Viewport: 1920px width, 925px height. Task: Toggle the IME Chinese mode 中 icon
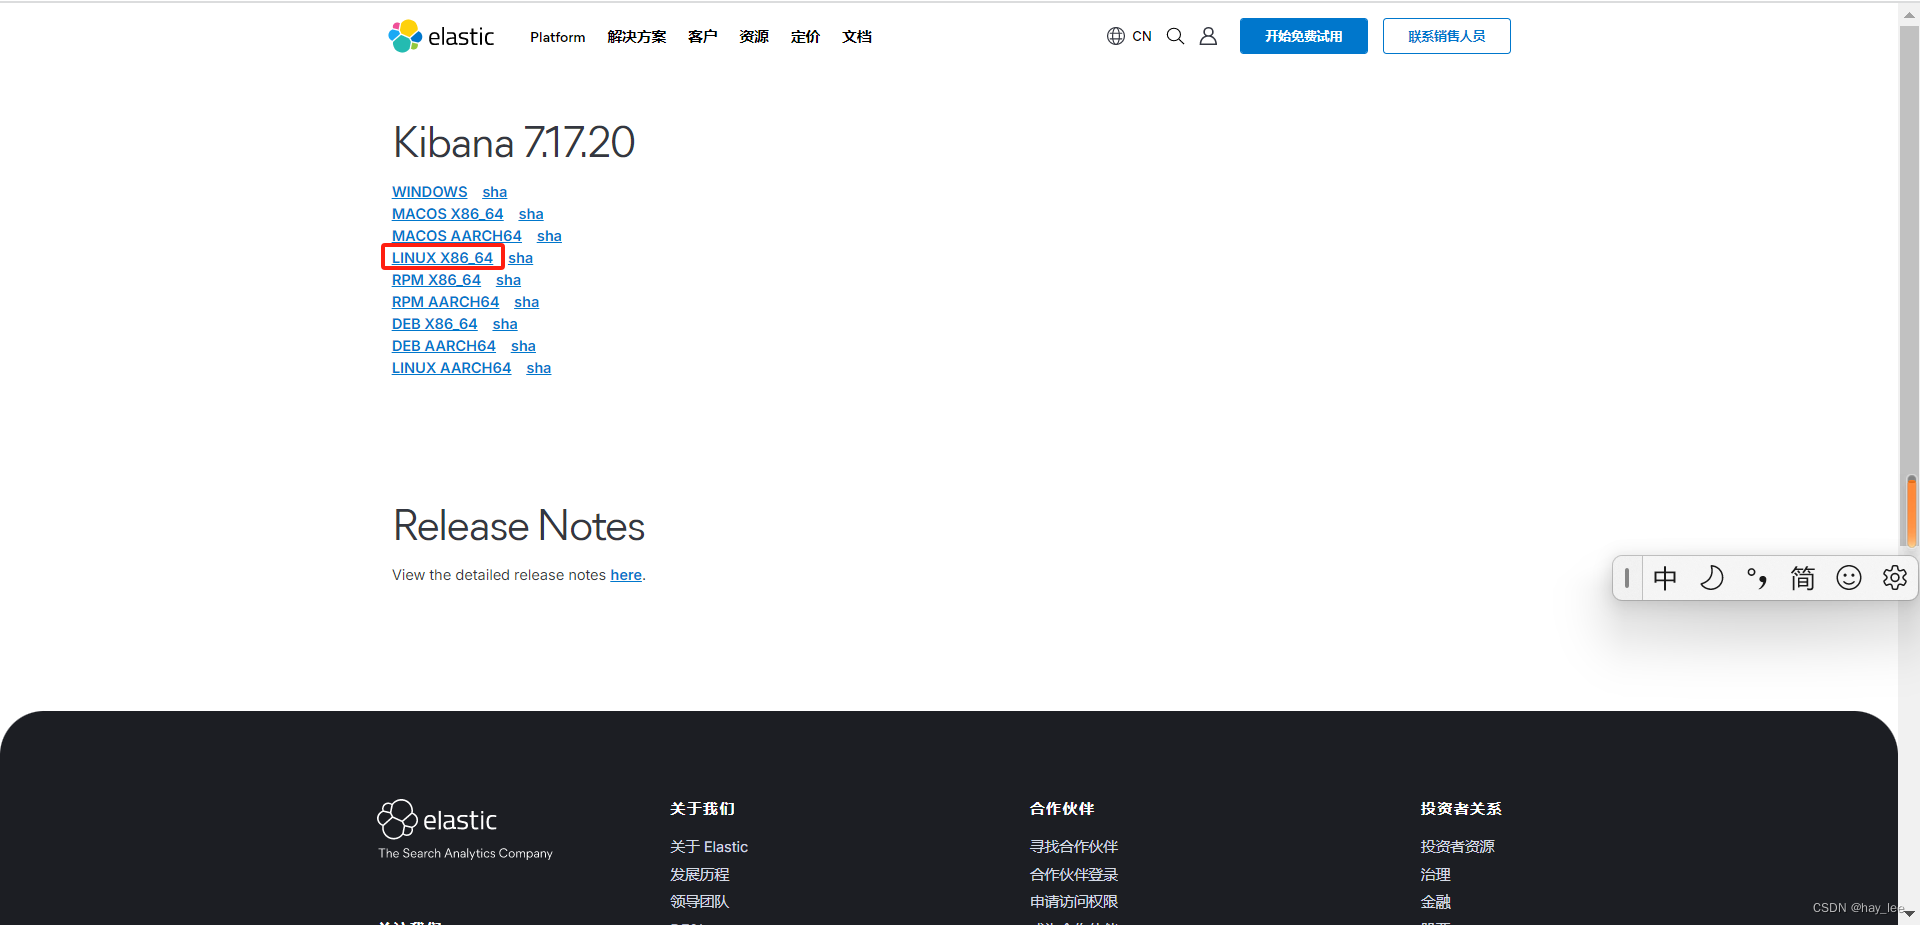pyautogui.click(x=1665, y=578)
